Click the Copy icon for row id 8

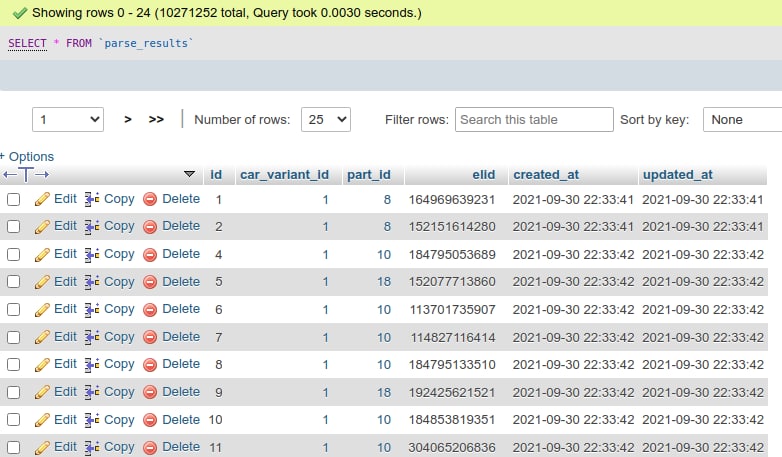tap(92, 364)
